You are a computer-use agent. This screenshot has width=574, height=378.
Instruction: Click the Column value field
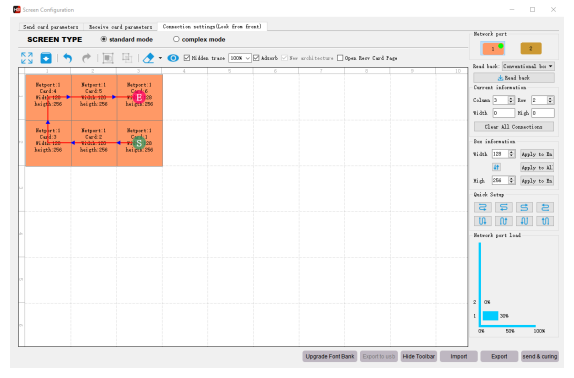(x=500, y=100)
